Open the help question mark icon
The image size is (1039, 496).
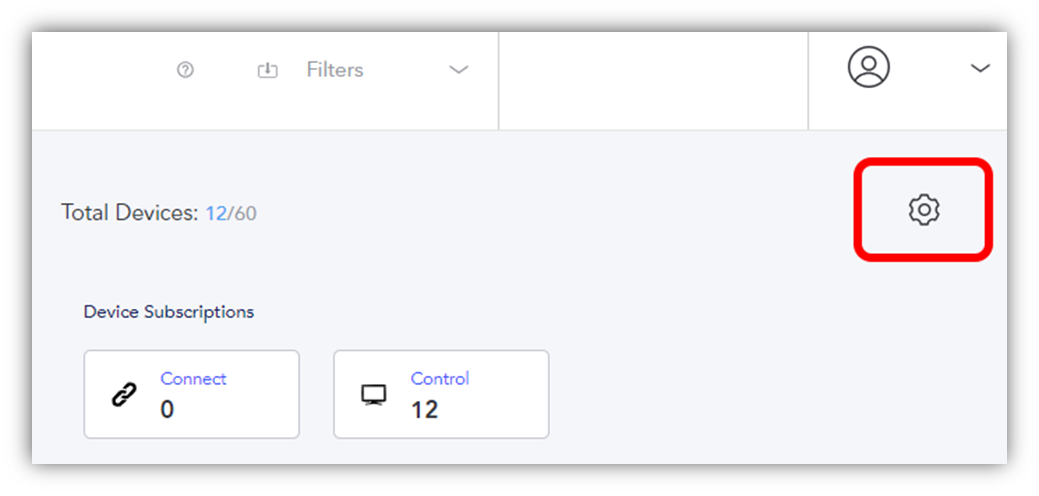[x=185, y=70]
